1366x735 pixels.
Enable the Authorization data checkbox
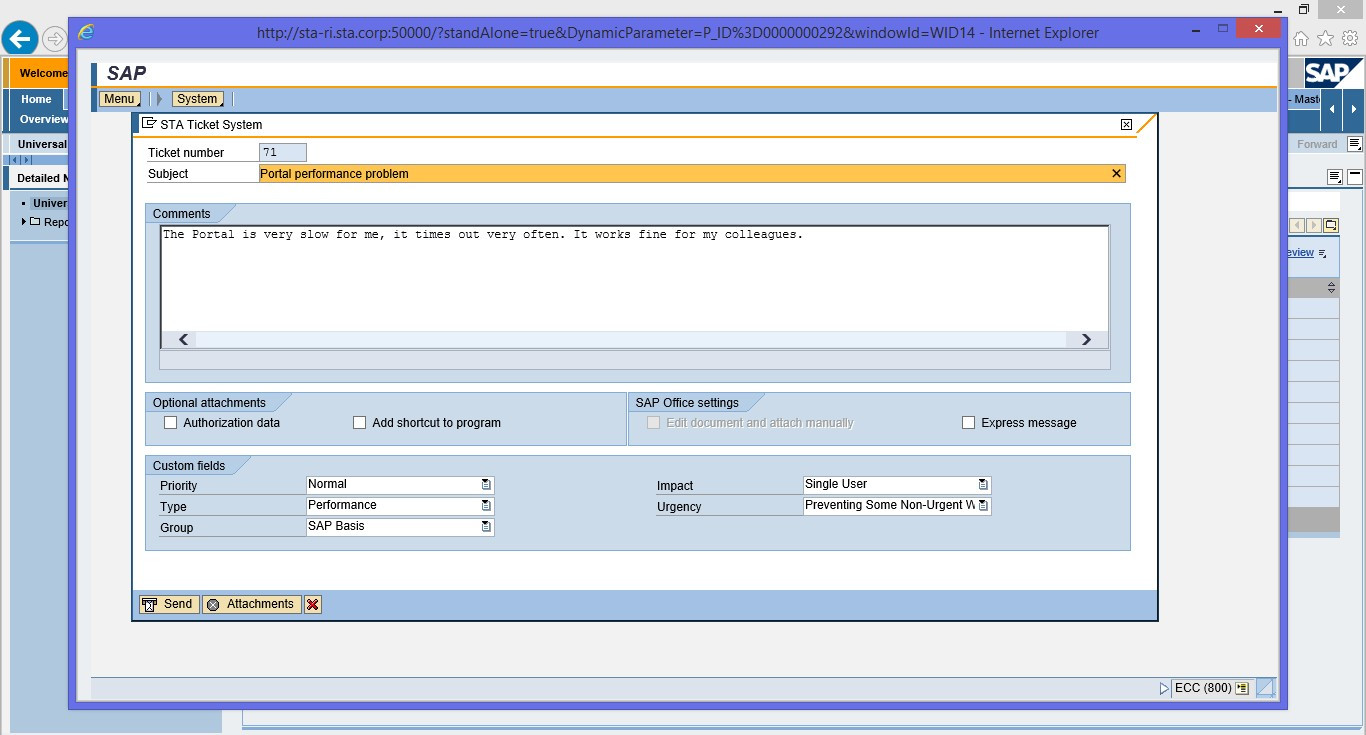(170, 423)
